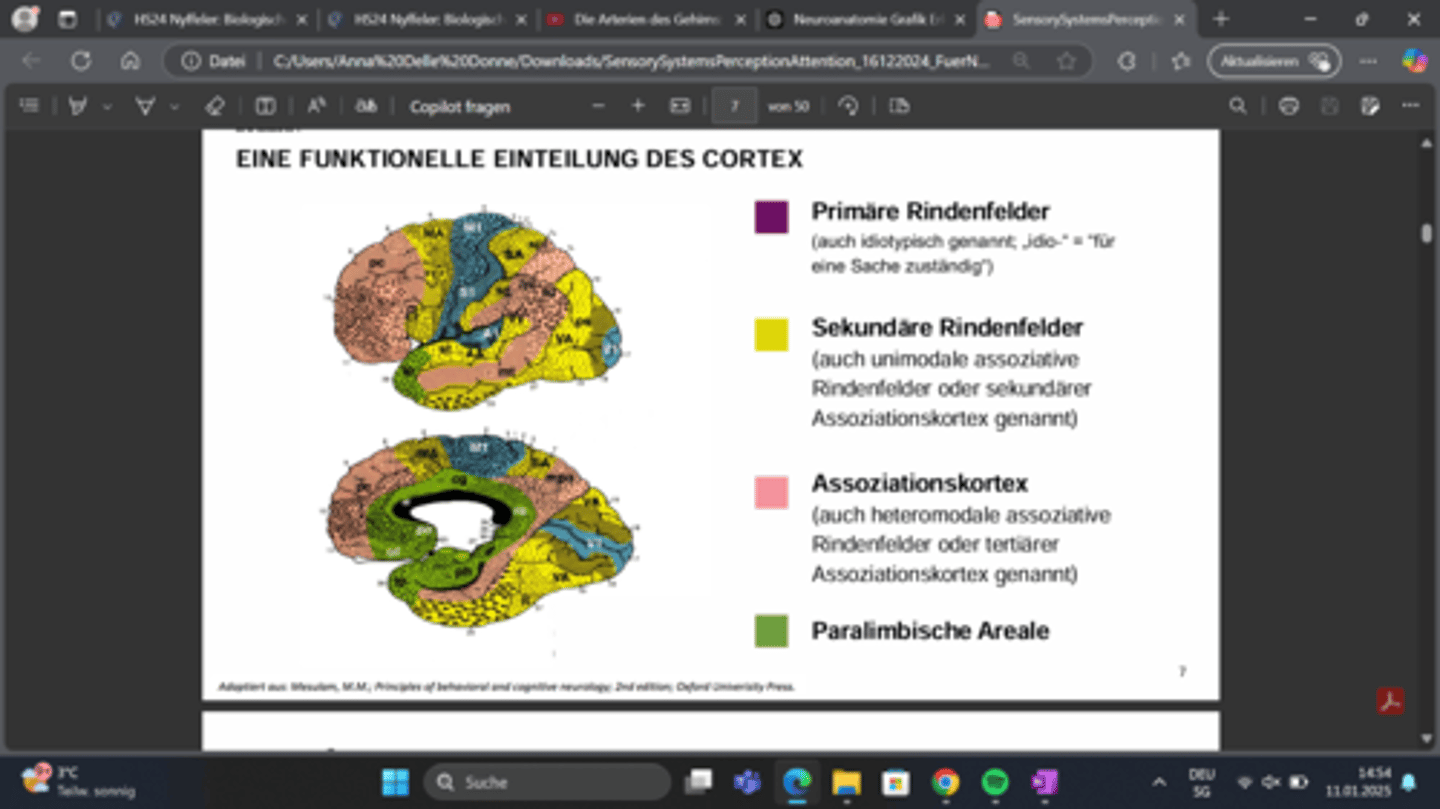Toggle the page view layout icon

click(265, 106)
